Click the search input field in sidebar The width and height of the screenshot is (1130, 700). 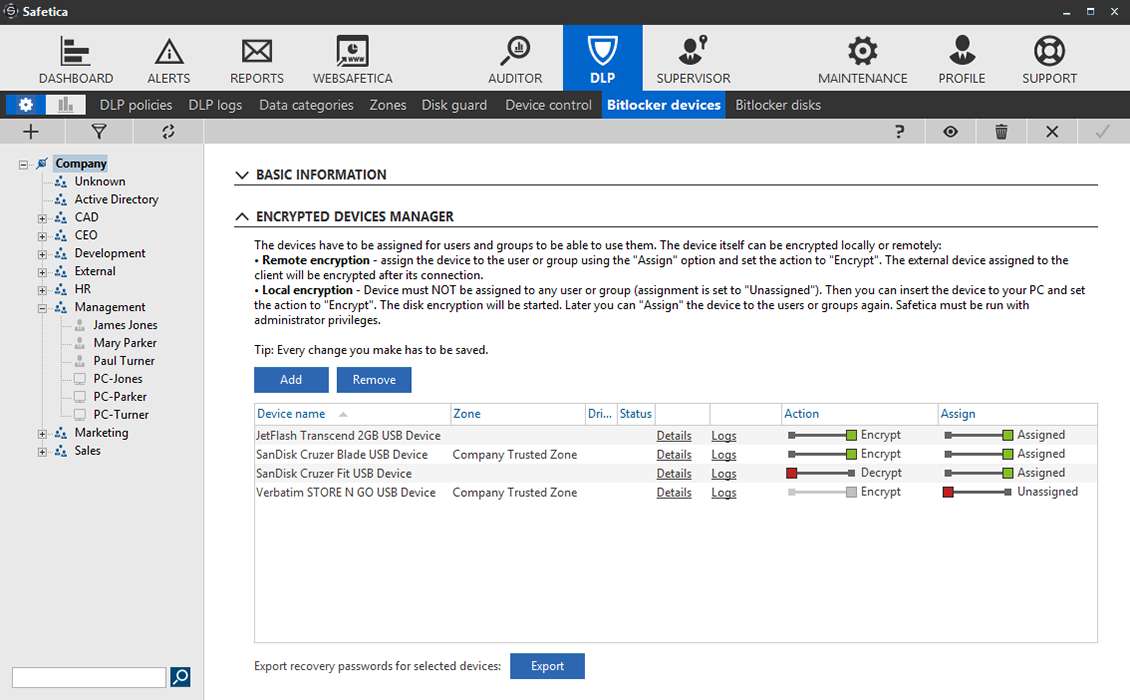pyautogui.click(x=89, y=677)
